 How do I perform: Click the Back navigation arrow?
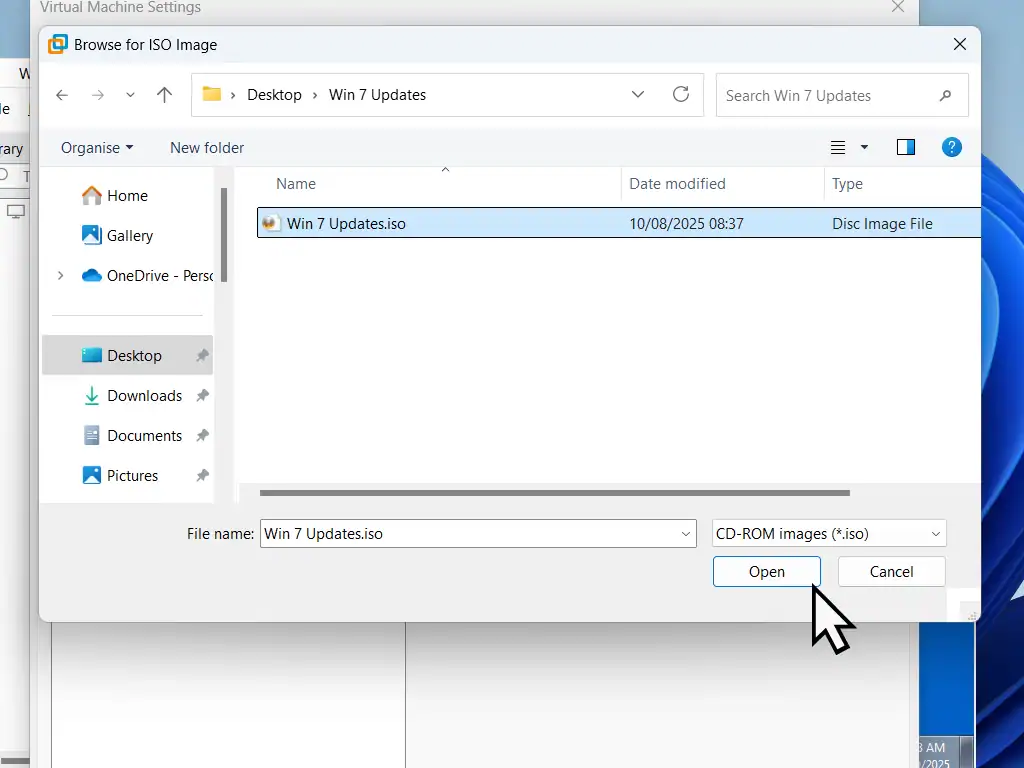click(62, 95)
